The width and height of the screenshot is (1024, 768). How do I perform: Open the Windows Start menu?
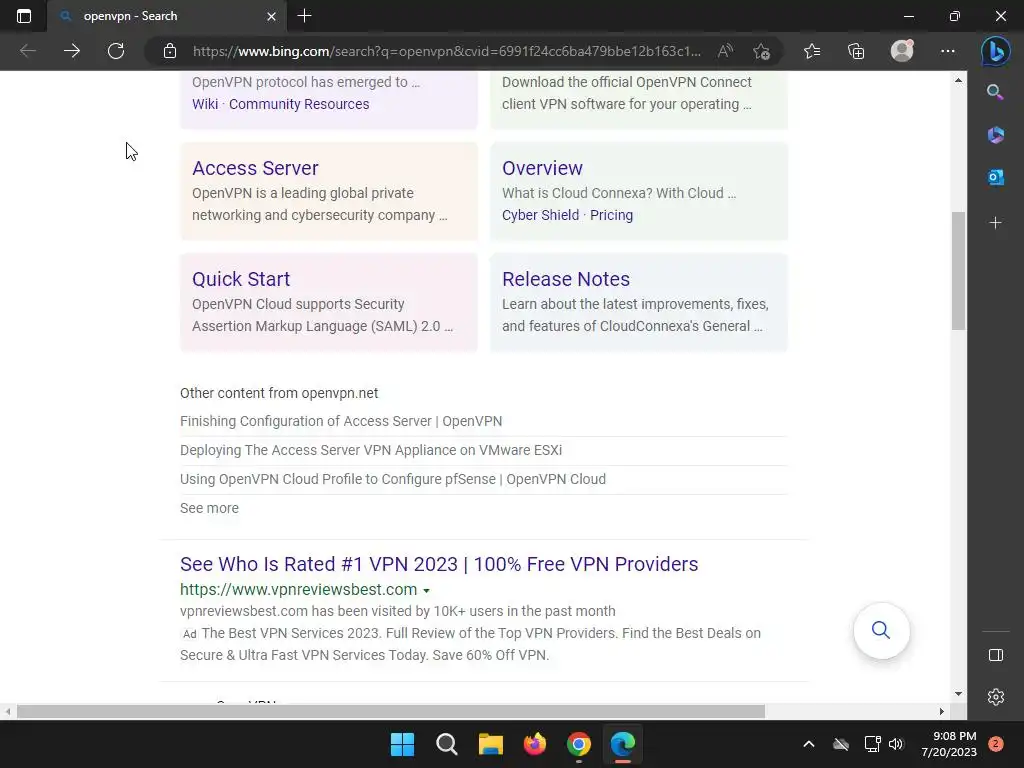[402, 744]
